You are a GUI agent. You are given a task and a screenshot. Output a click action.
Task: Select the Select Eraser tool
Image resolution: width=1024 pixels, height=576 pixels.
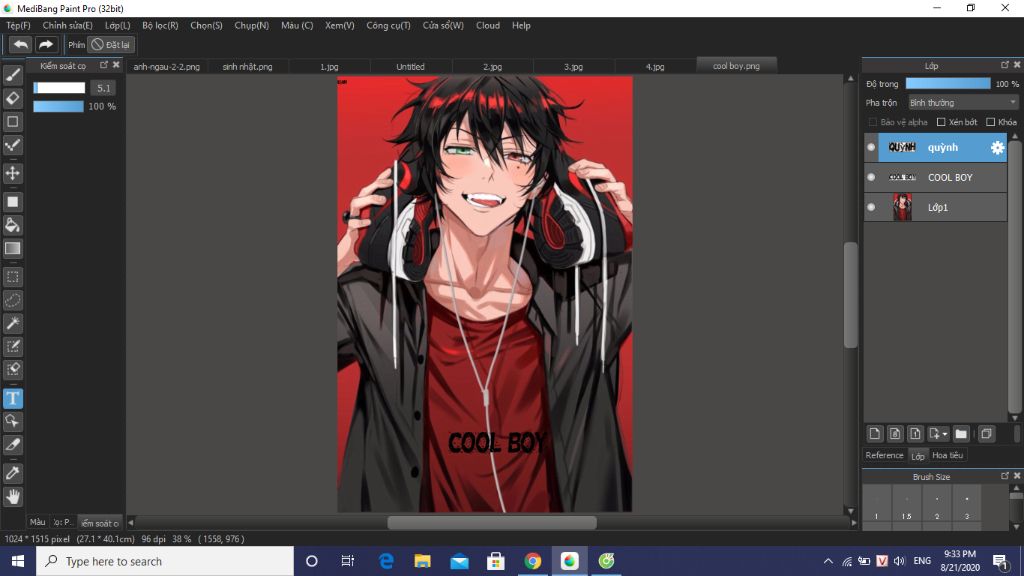pyautogui.click(x=12, y=370)
